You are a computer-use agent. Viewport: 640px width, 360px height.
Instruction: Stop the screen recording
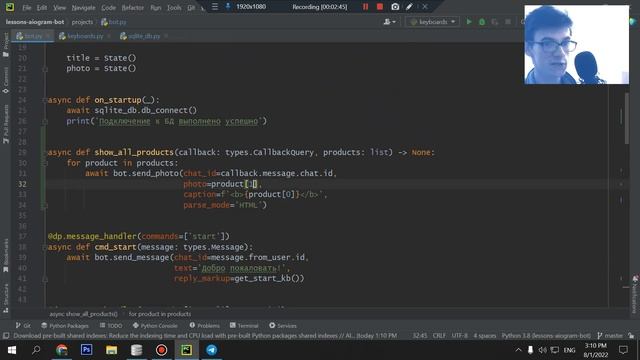(380, 7)
